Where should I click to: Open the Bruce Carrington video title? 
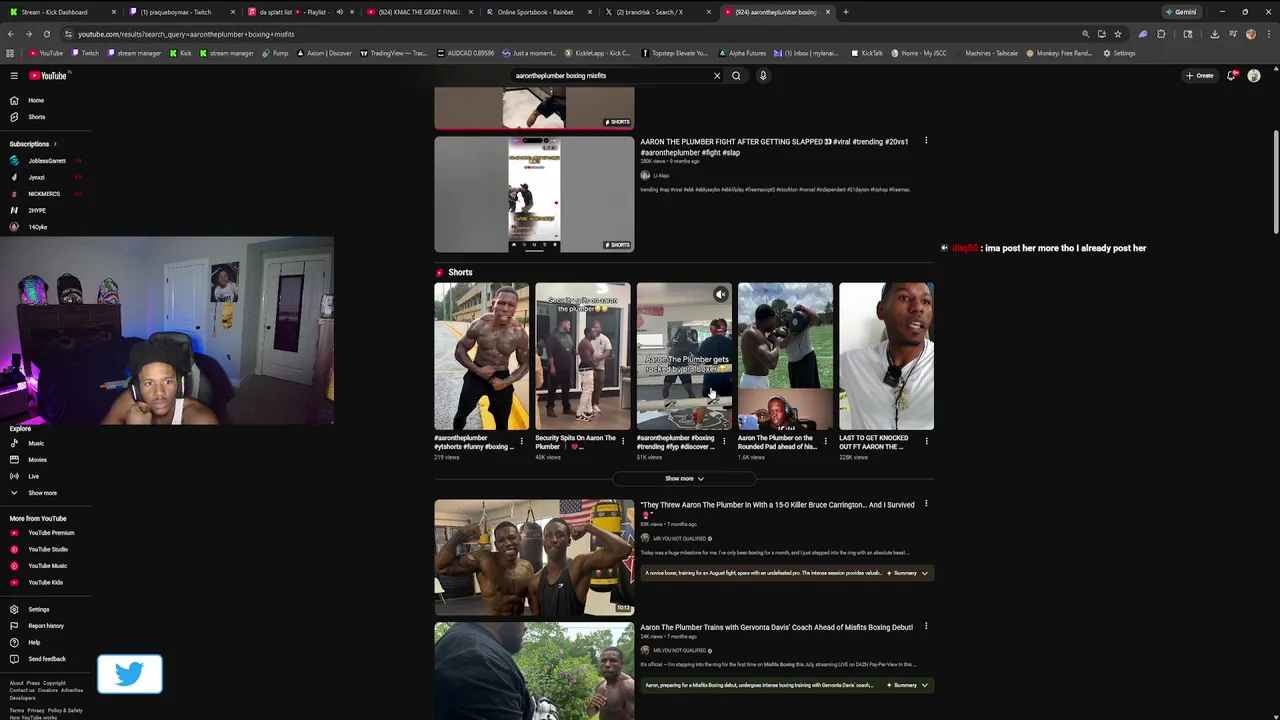click(777, 505)
